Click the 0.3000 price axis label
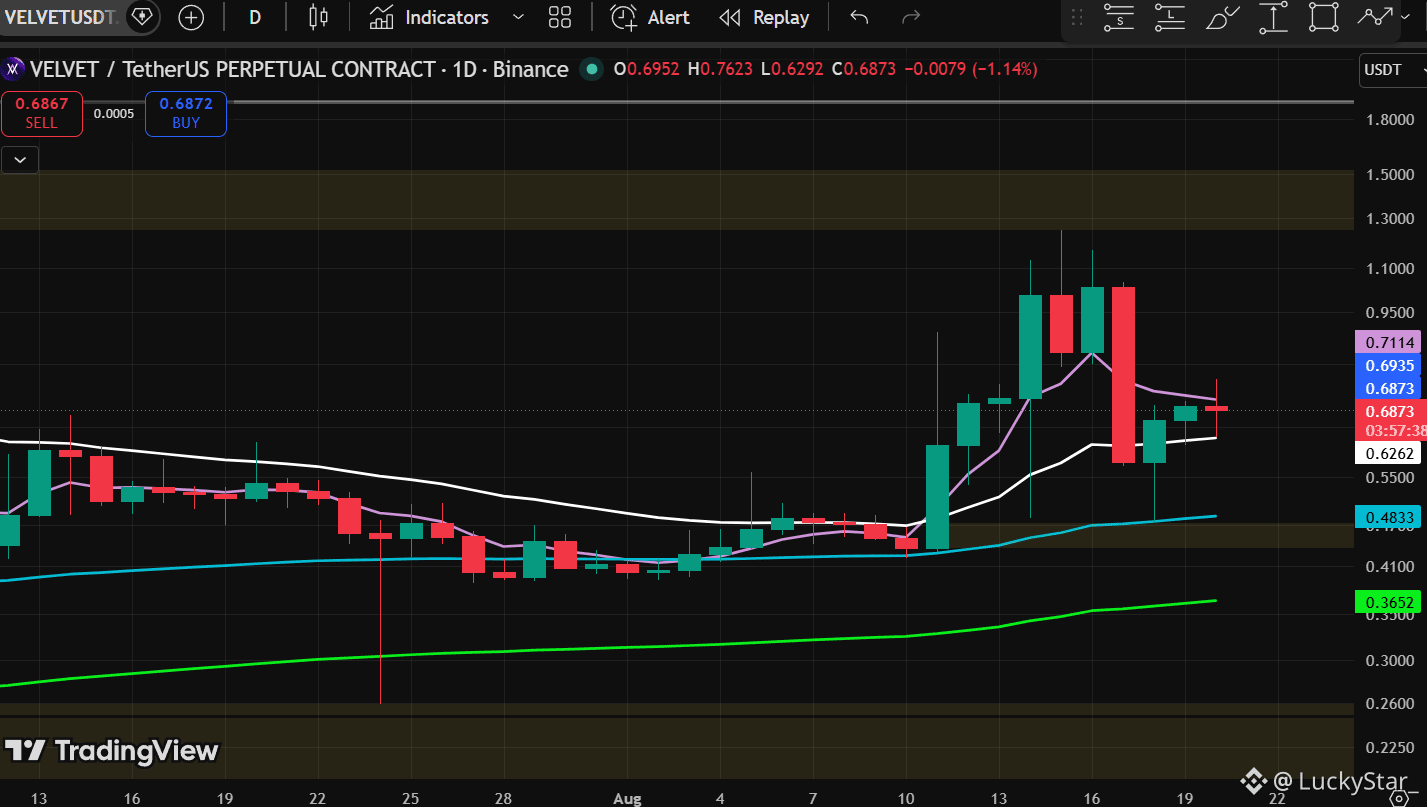This screenshot has width=1427, height=807. click(1390, 660)
